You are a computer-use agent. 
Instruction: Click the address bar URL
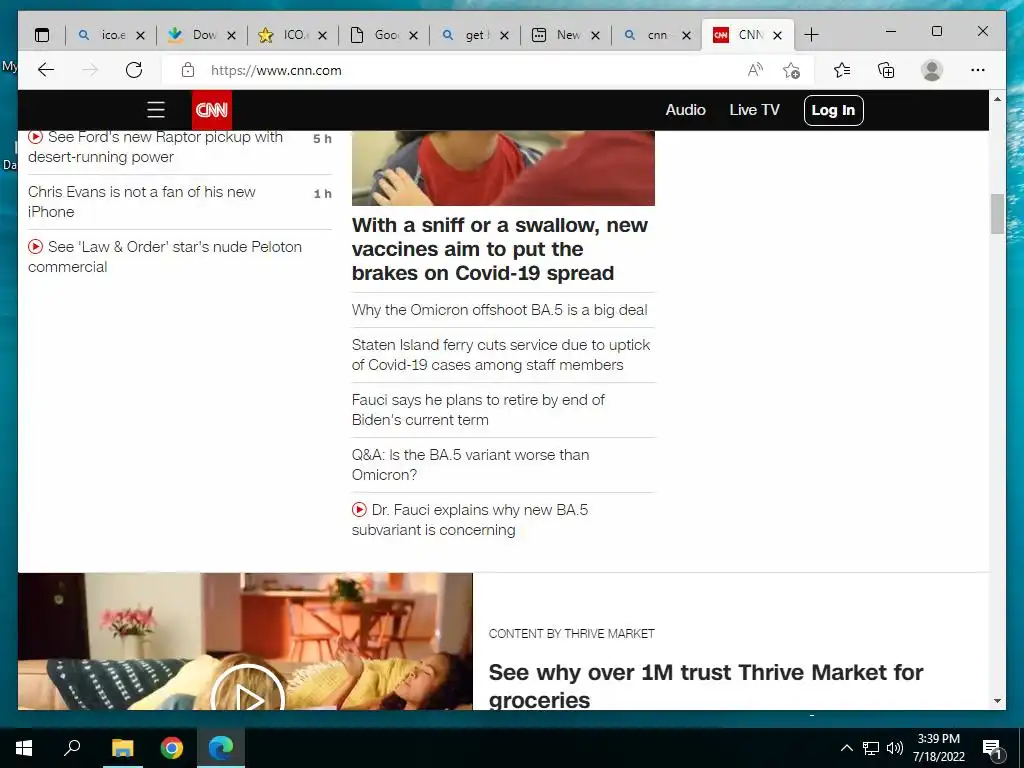tap(276, 71)
